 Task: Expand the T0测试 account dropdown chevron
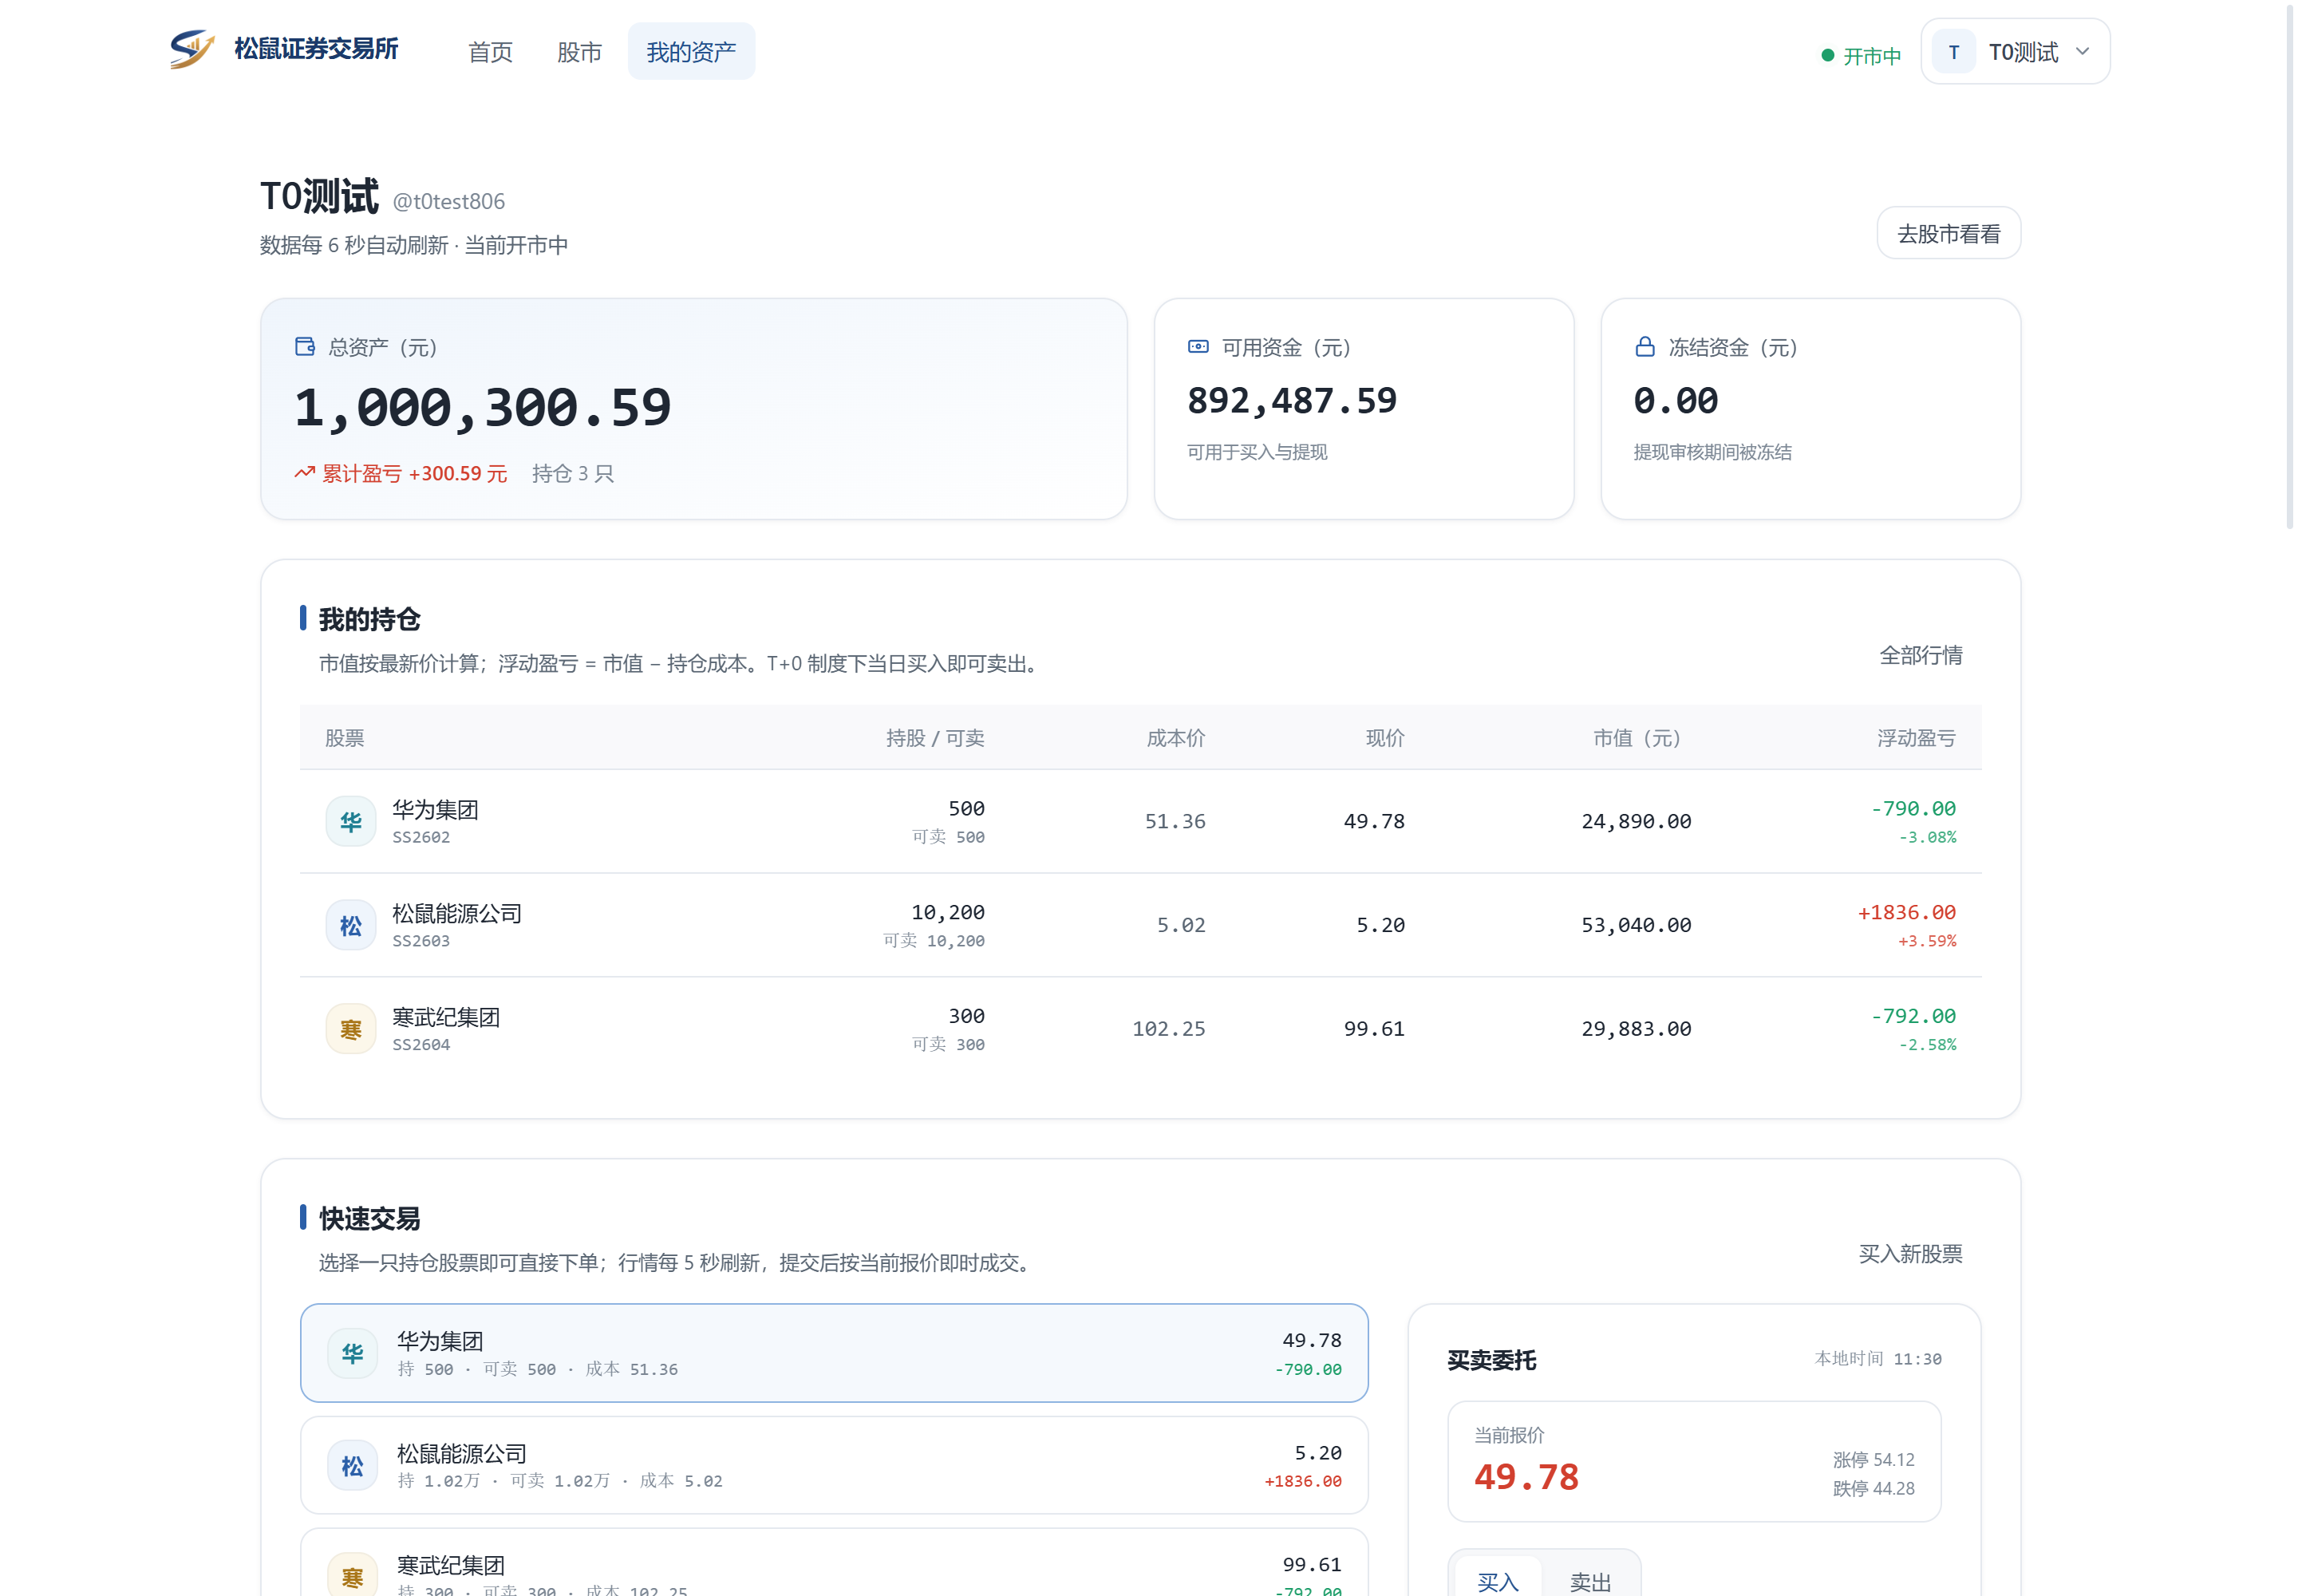coord(2083,51)
